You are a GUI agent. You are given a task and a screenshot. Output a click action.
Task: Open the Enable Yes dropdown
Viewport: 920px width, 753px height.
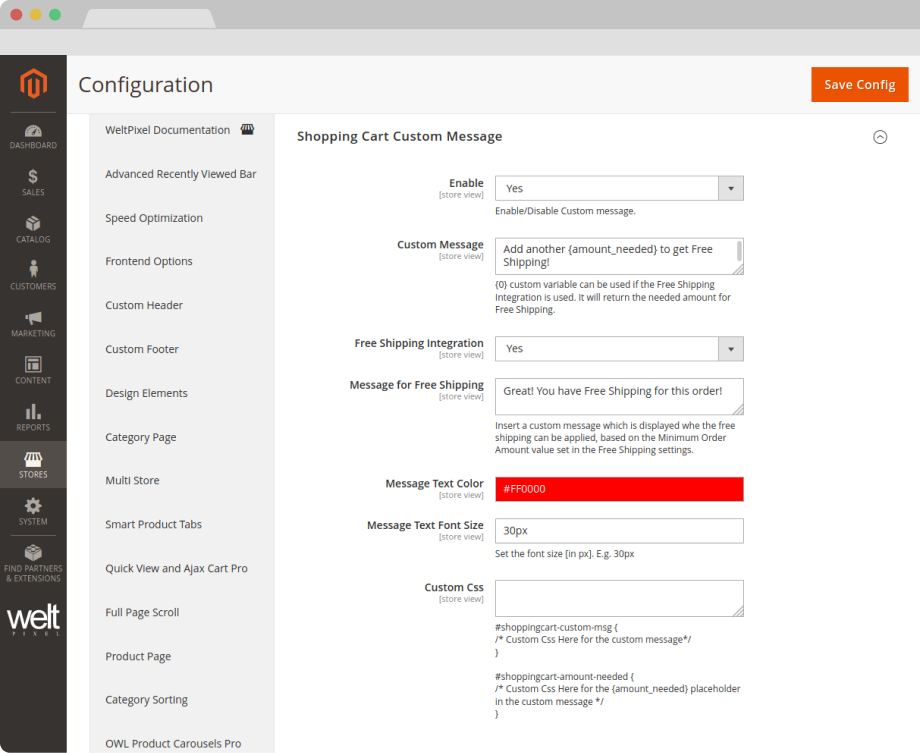point(619,188)
